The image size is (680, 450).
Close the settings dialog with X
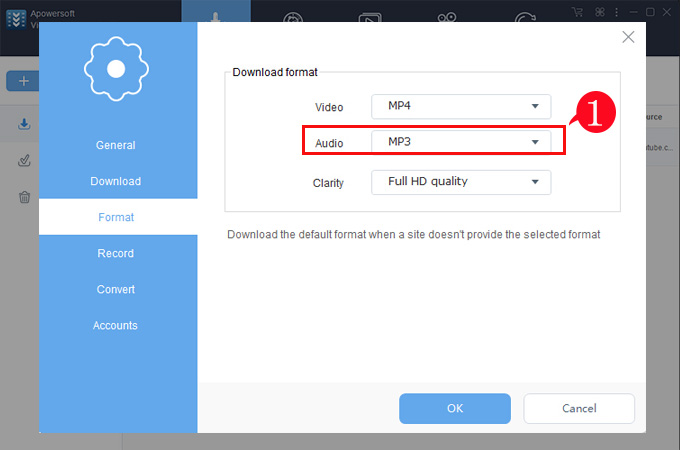click(628, 37)
